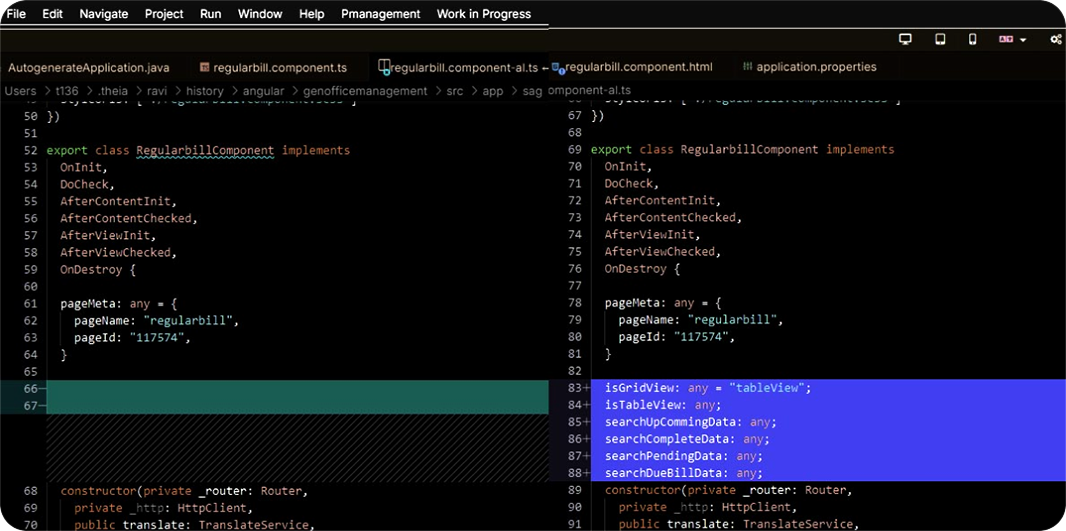Click pageName "regularbill" on left line 62
Screen dimensions: 1066x531
pyautogui.click(x=156, y=321)
